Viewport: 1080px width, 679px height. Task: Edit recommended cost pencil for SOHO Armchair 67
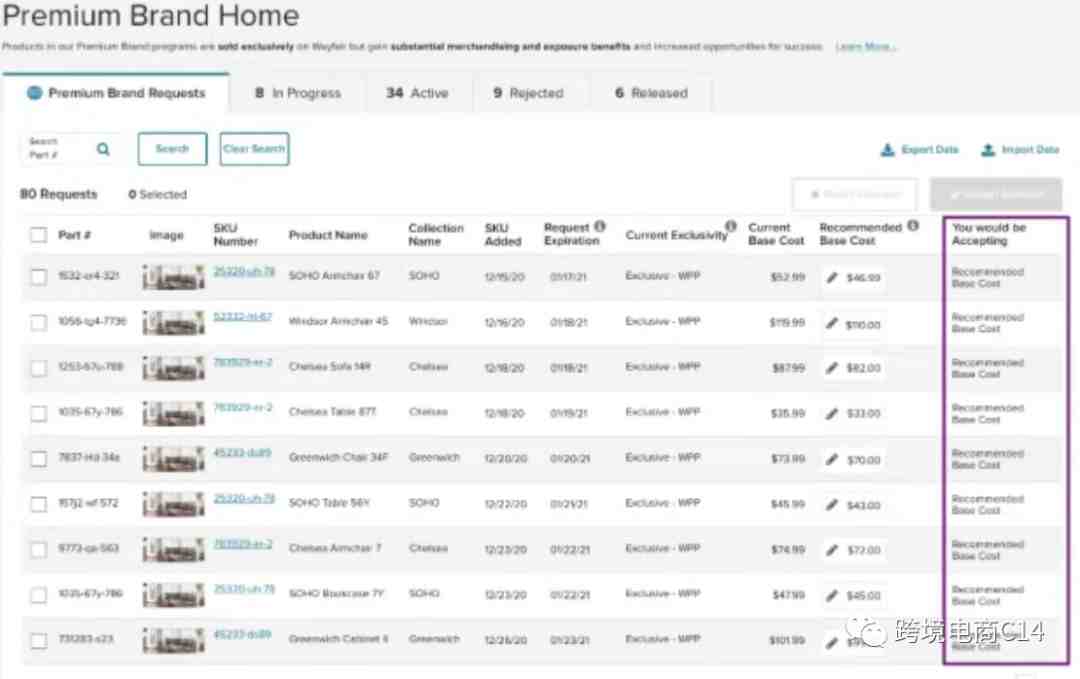[832, 278]
